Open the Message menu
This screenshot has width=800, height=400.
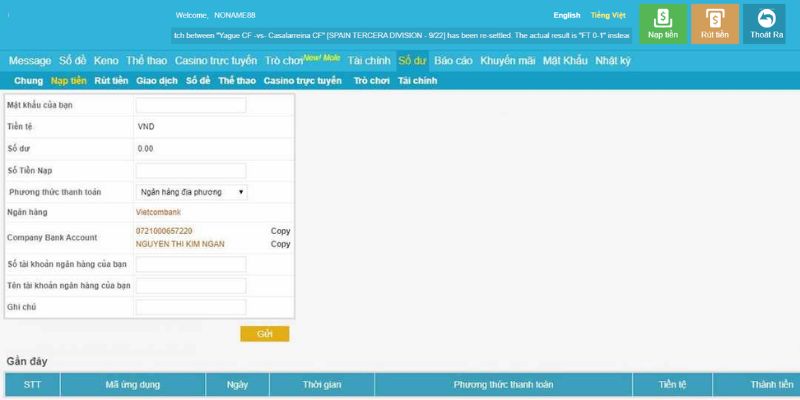(29, 61)
